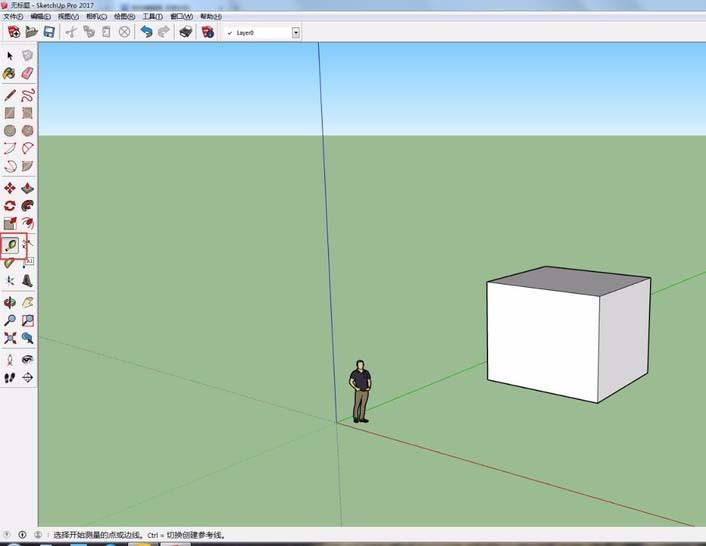
Task: Save the model with floppy icon
Action: tap(49, 32)
